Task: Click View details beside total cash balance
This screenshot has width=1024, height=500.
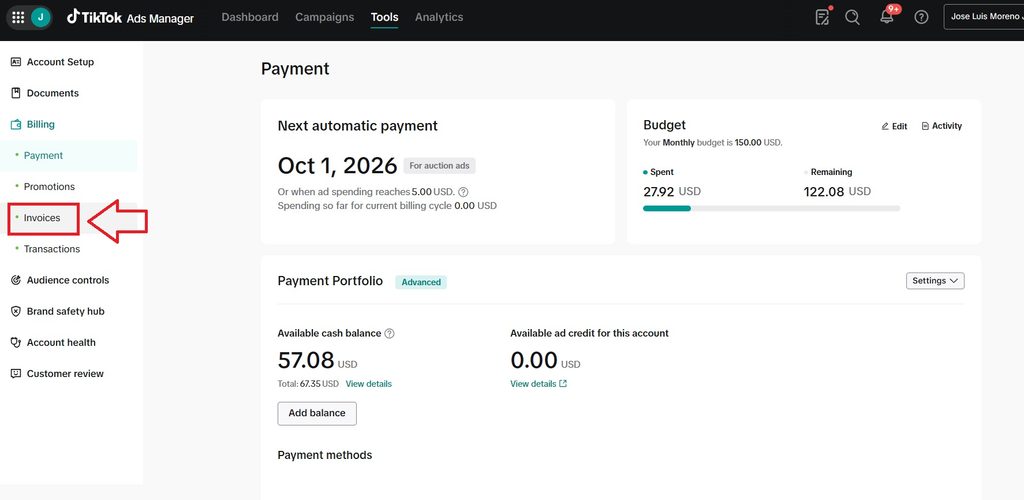Action: coord(368,384)
